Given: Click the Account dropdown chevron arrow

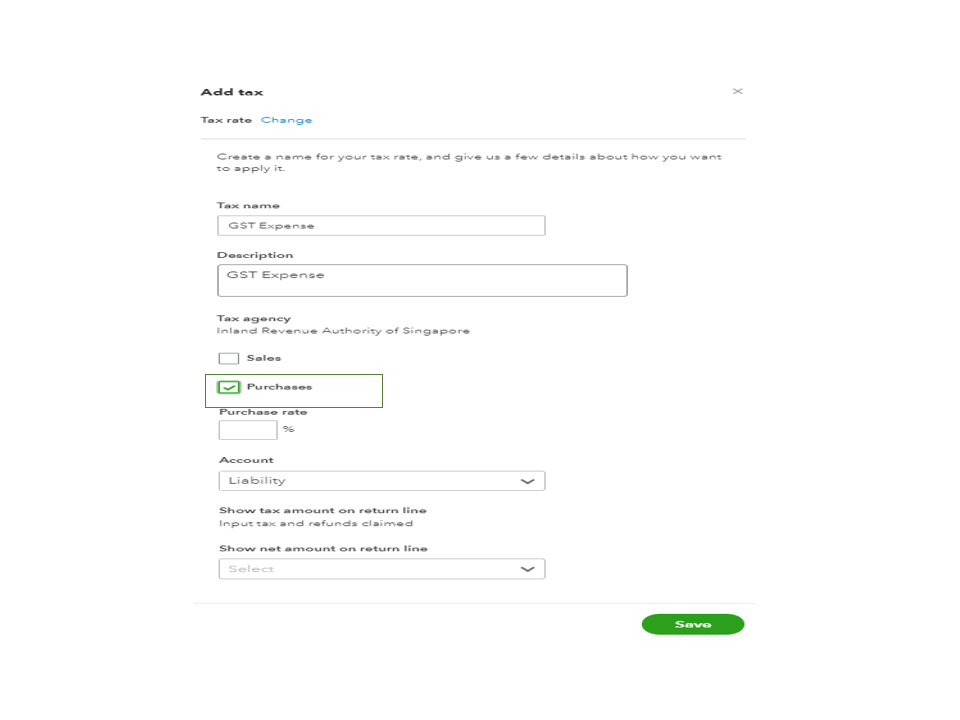Looking at the screenshot, I should [528, 481].
